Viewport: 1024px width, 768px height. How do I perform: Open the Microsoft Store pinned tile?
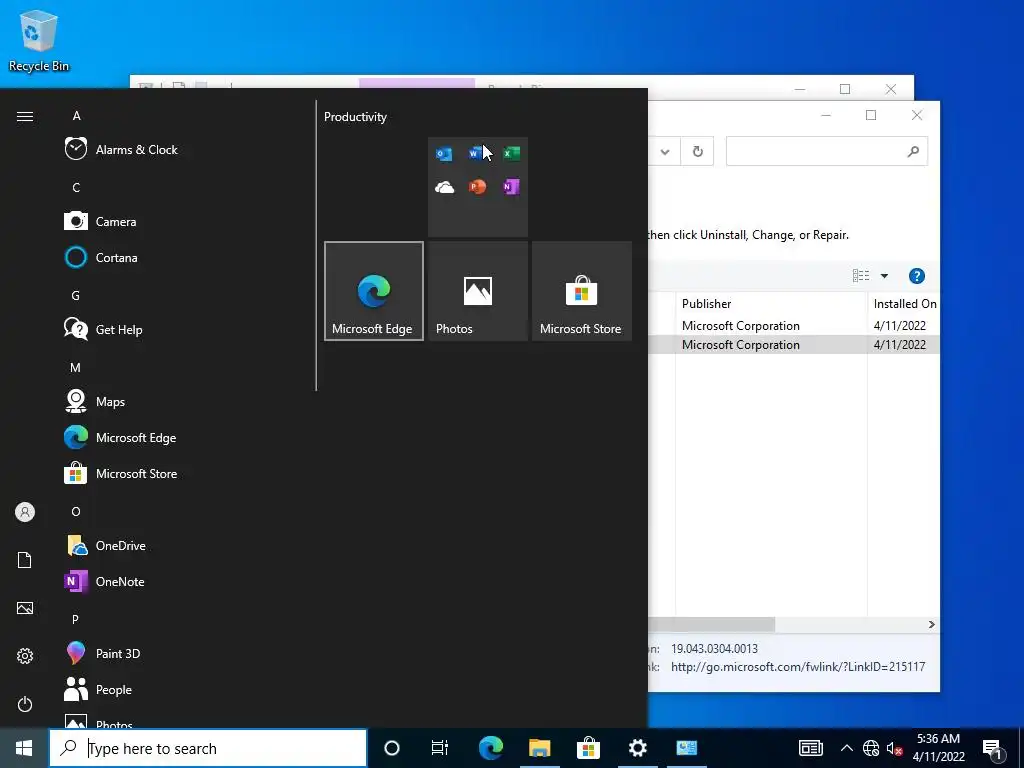582,291
